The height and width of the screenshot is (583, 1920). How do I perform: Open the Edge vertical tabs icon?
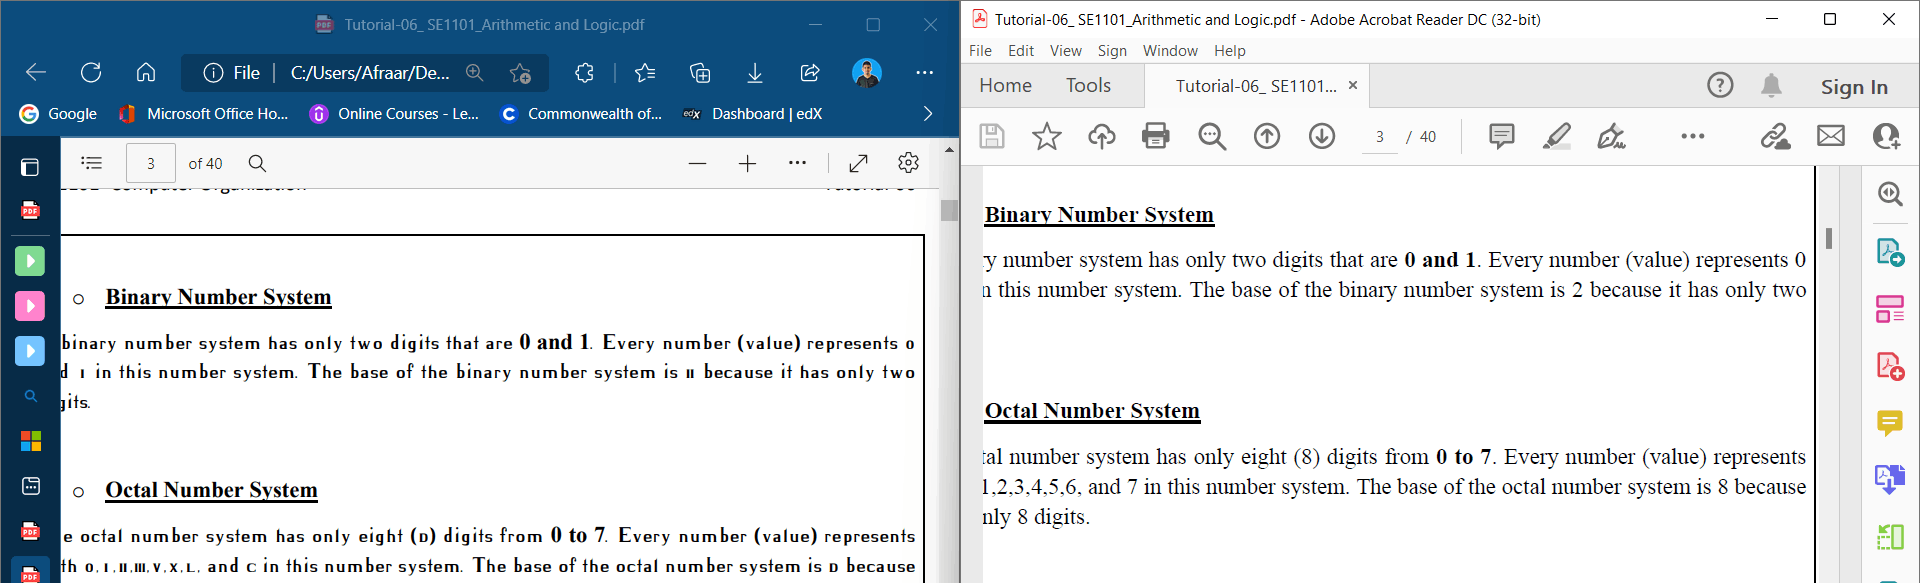(30, 167)
